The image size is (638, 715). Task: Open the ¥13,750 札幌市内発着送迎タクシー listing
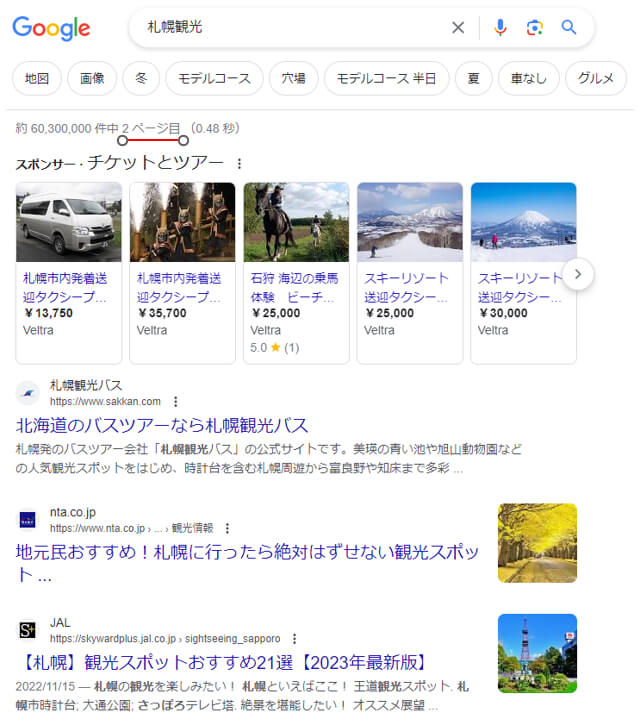[x=65, y=287]
